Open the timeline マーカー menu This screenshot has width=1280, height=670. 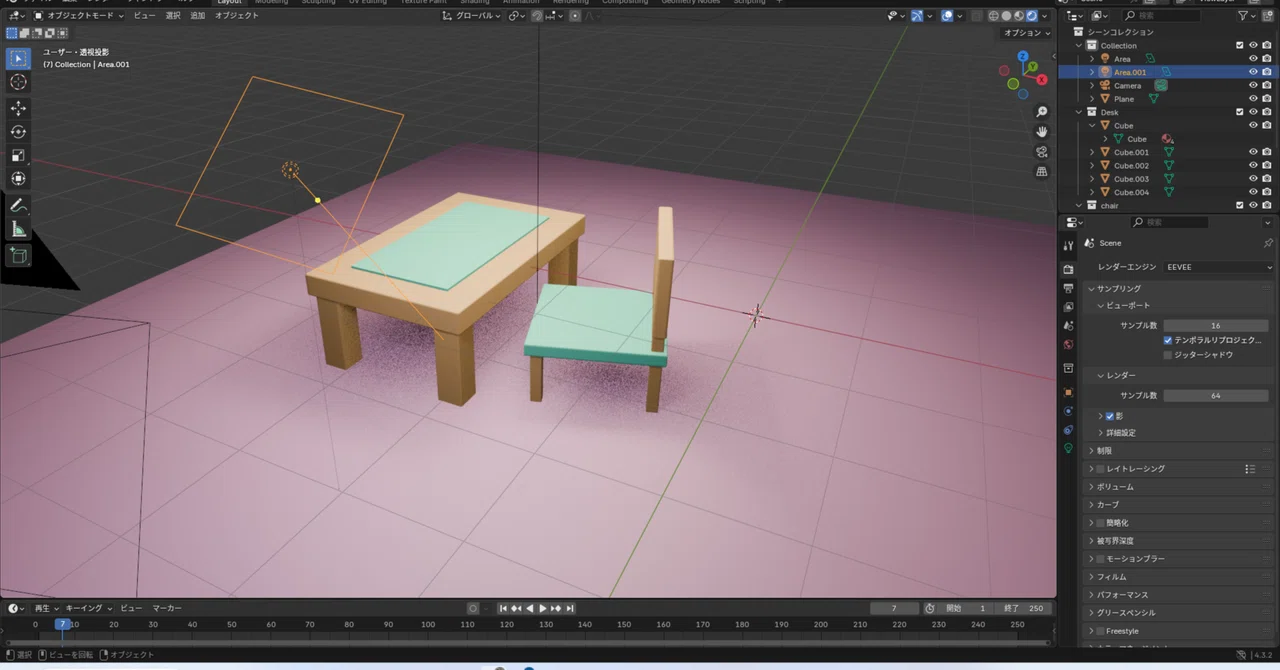[x=167, y=608]
